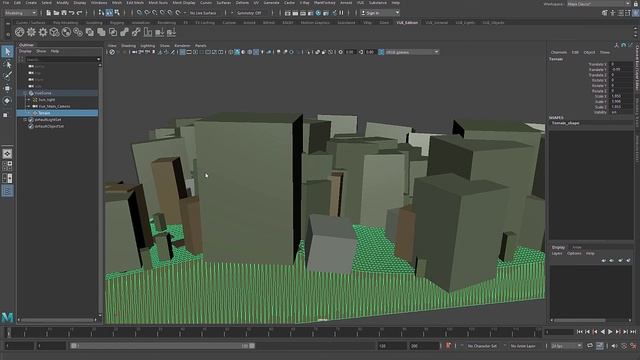Toggle workspace lock icon
This screenshot has height=360, width=640.
point(636,4)
